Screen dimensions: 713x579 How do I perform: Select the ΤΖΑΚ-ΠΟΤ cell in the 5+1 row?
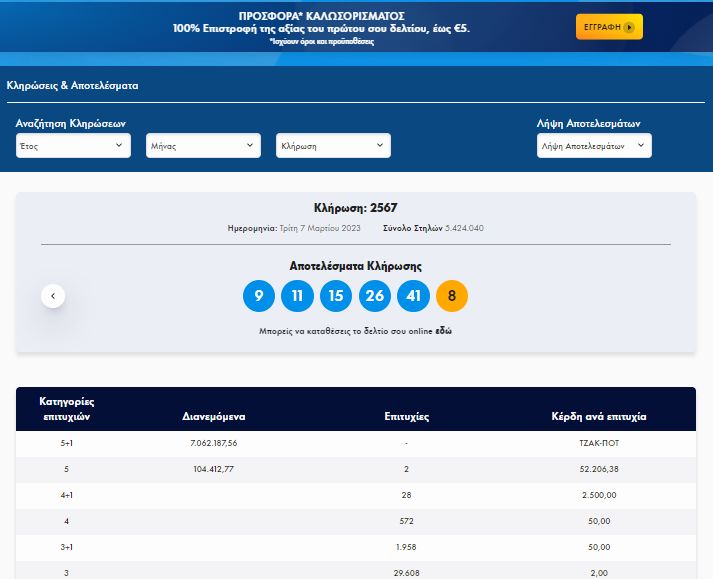point(599,443)
